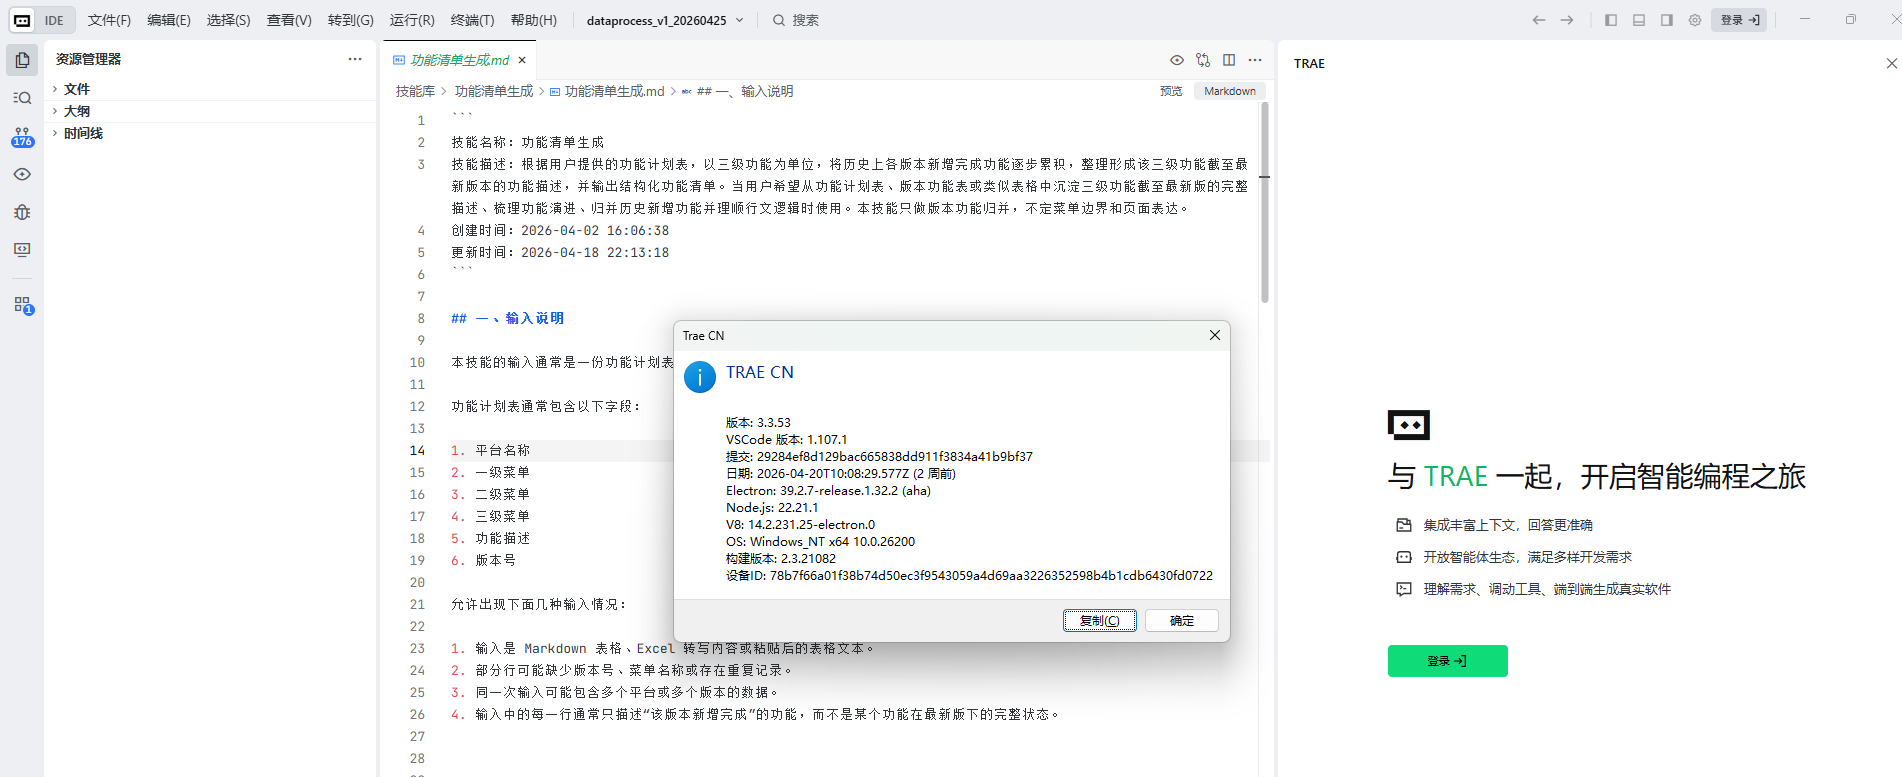Split the editor with the split icon

pyautogui.click(x=1229, y=60)
